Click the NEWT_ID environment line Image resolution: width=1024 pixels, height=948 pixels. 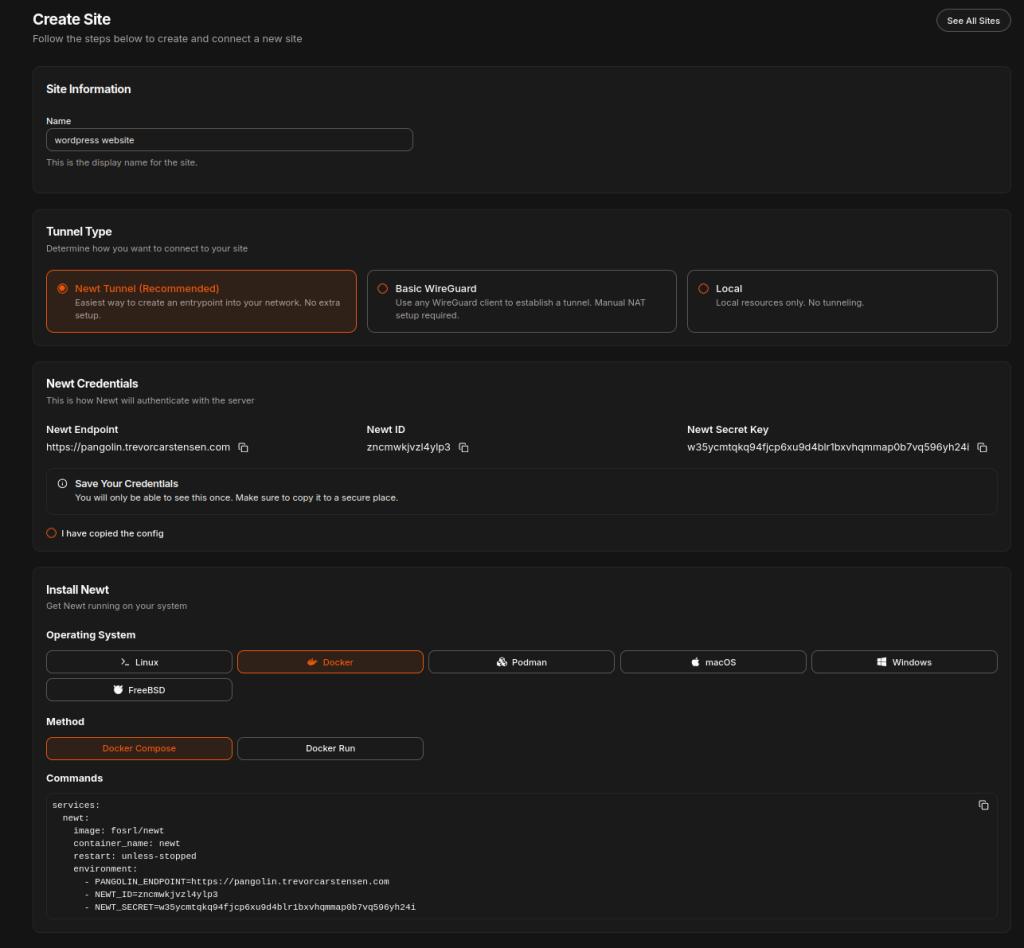(151, 894)
